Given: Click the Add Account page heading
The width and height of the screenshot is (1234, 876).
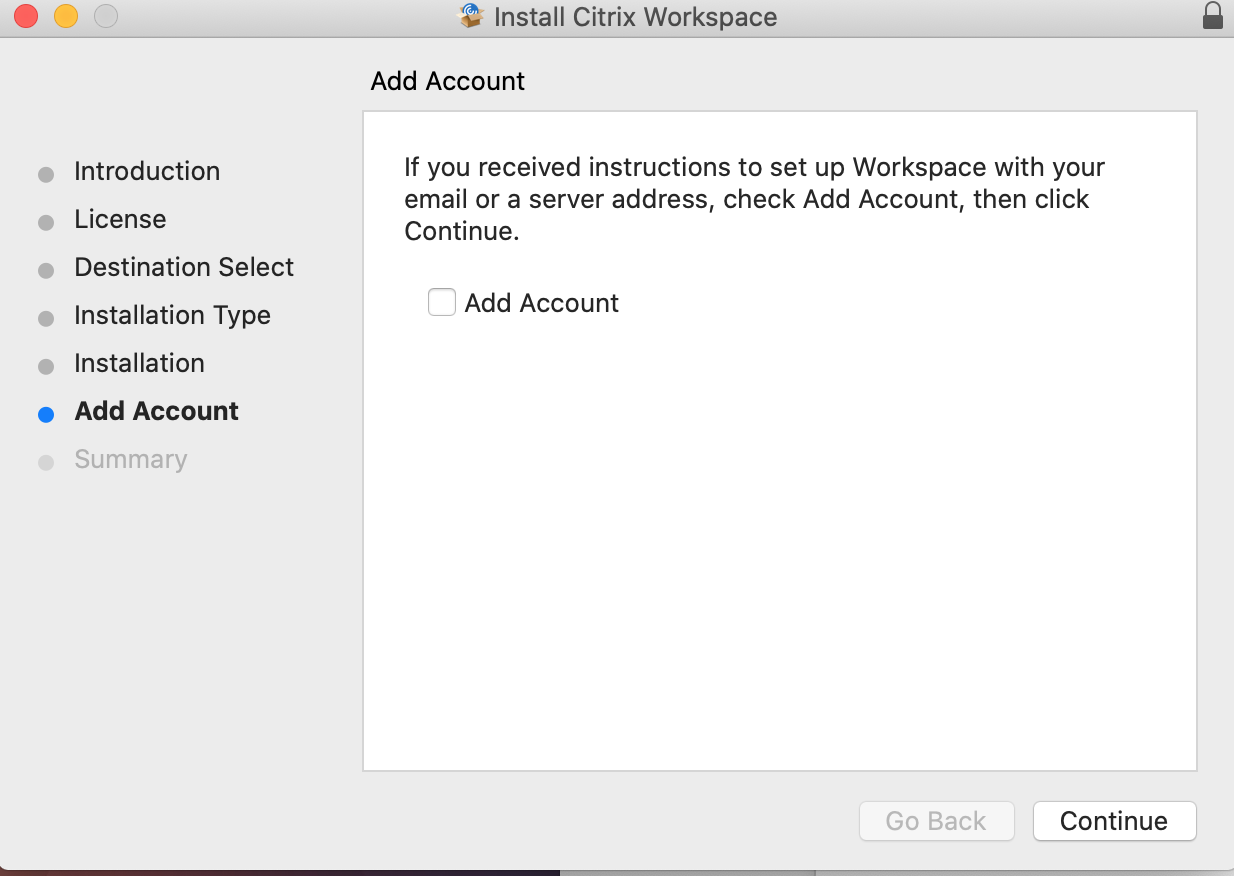Looking at the screenshot, I should (x=448, y=81).
